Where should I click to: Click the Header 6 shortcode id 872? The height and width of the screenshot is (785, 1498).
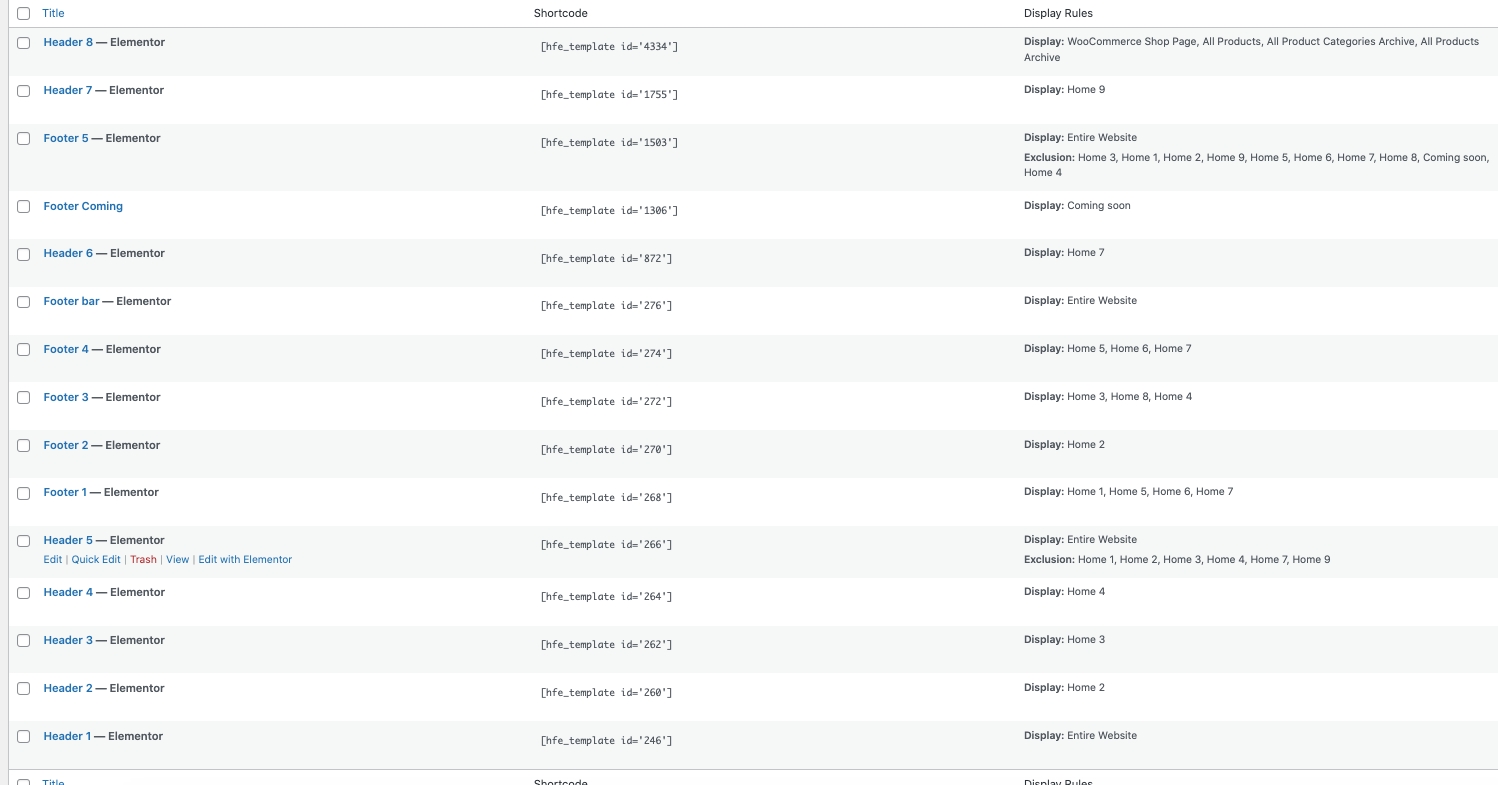(x=606, y=259)
